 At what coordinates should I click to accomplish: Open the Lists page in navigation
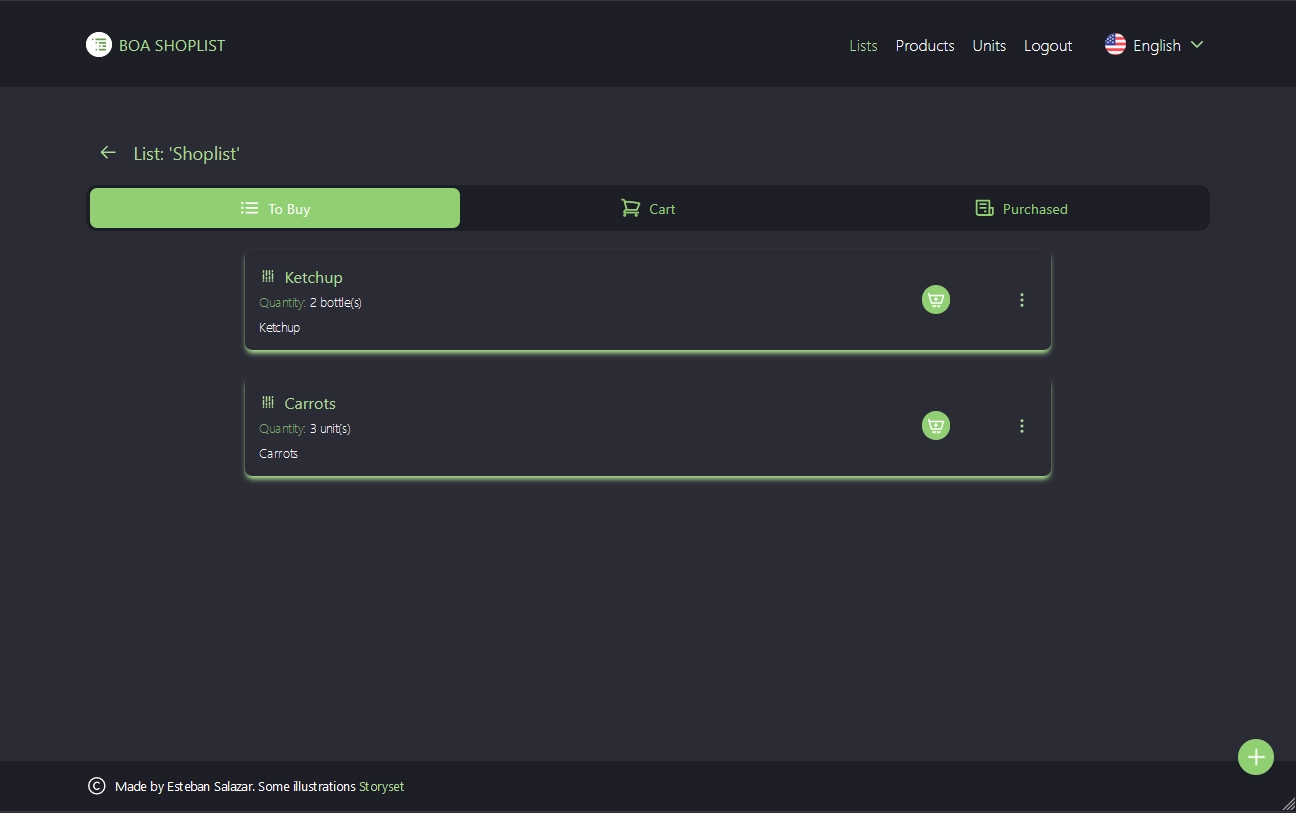863,46
